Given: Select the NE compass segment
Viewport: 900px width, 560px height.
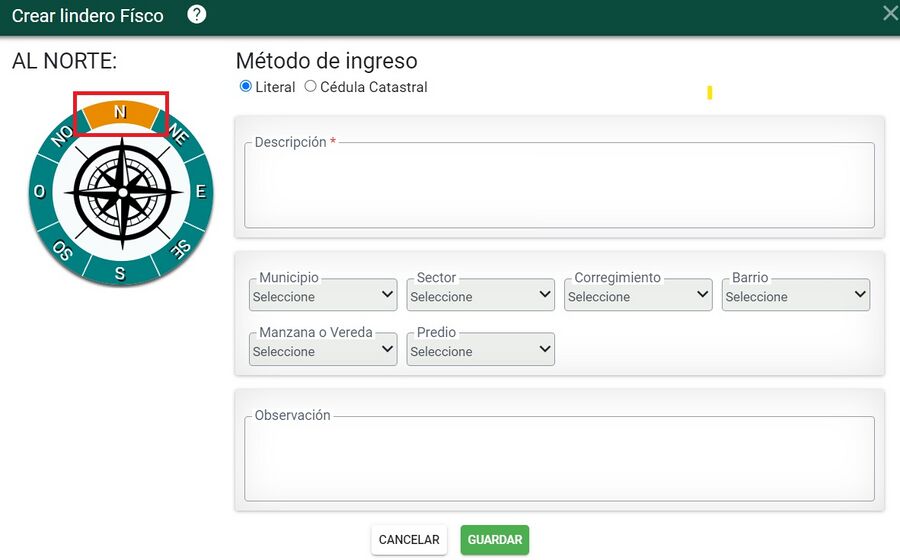Looking at the screenshot, I should click(179, 135).
